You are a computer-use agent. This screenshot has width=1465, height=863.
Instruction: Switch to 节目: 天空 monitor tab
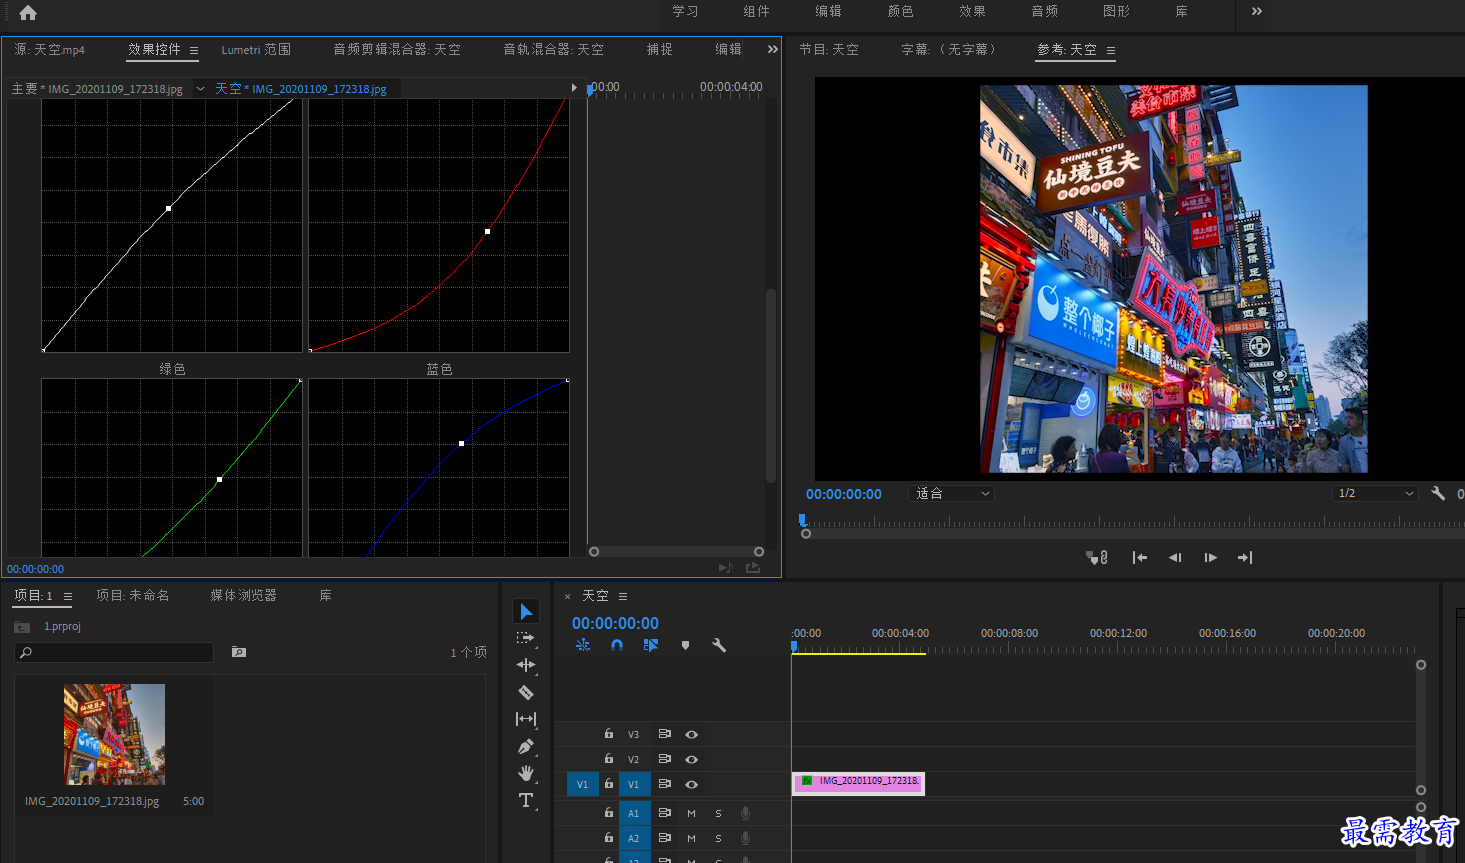point(829,49)
